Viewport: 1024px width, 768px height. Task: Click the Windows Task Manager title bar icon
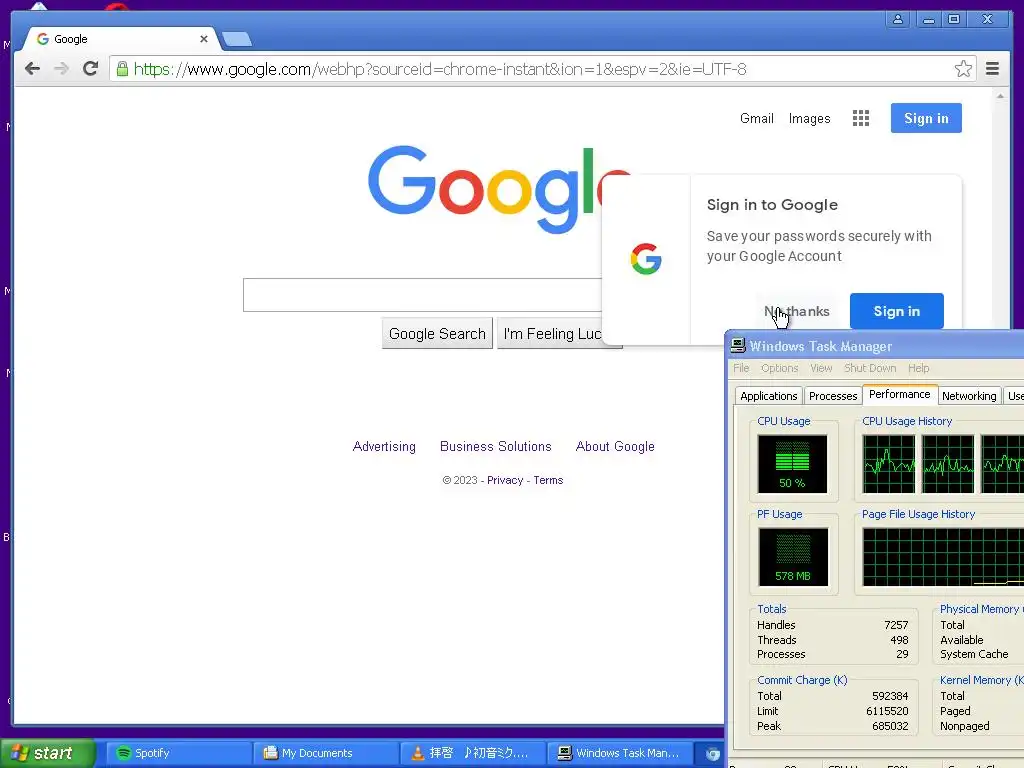[x=738, y=345]
